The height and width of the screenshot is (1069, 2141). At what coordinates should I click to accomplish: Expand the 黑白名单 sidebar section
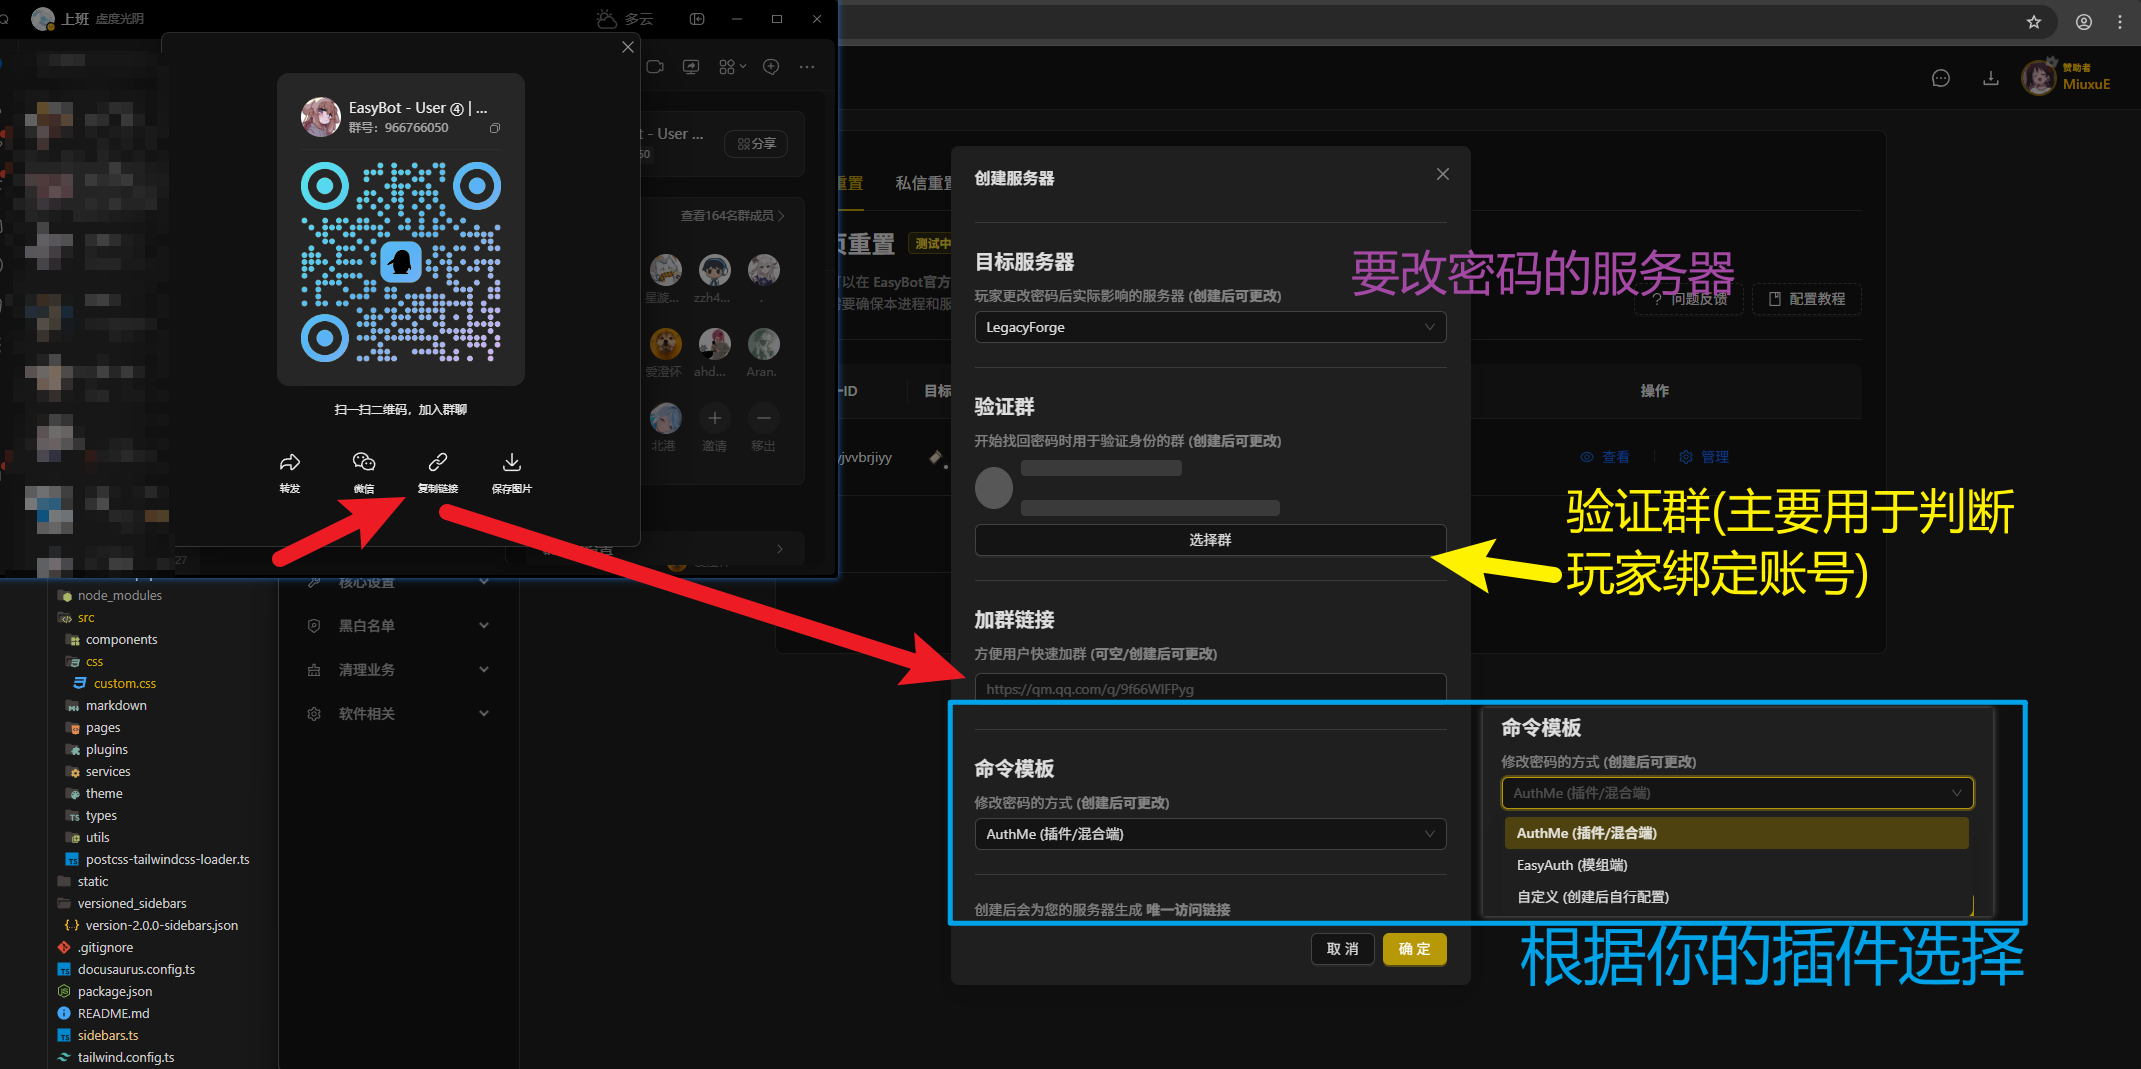click(398, 626)
